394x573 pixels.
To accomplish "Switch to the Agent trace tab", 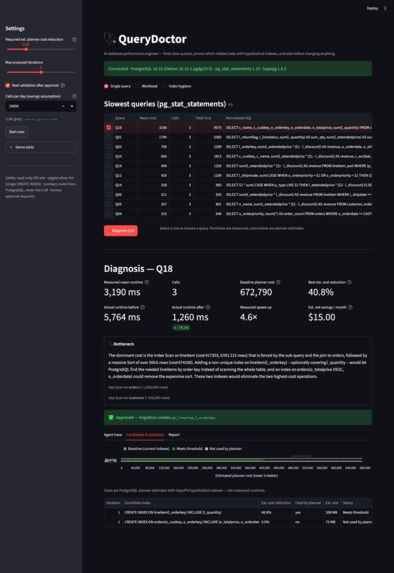I will point(113,435).
